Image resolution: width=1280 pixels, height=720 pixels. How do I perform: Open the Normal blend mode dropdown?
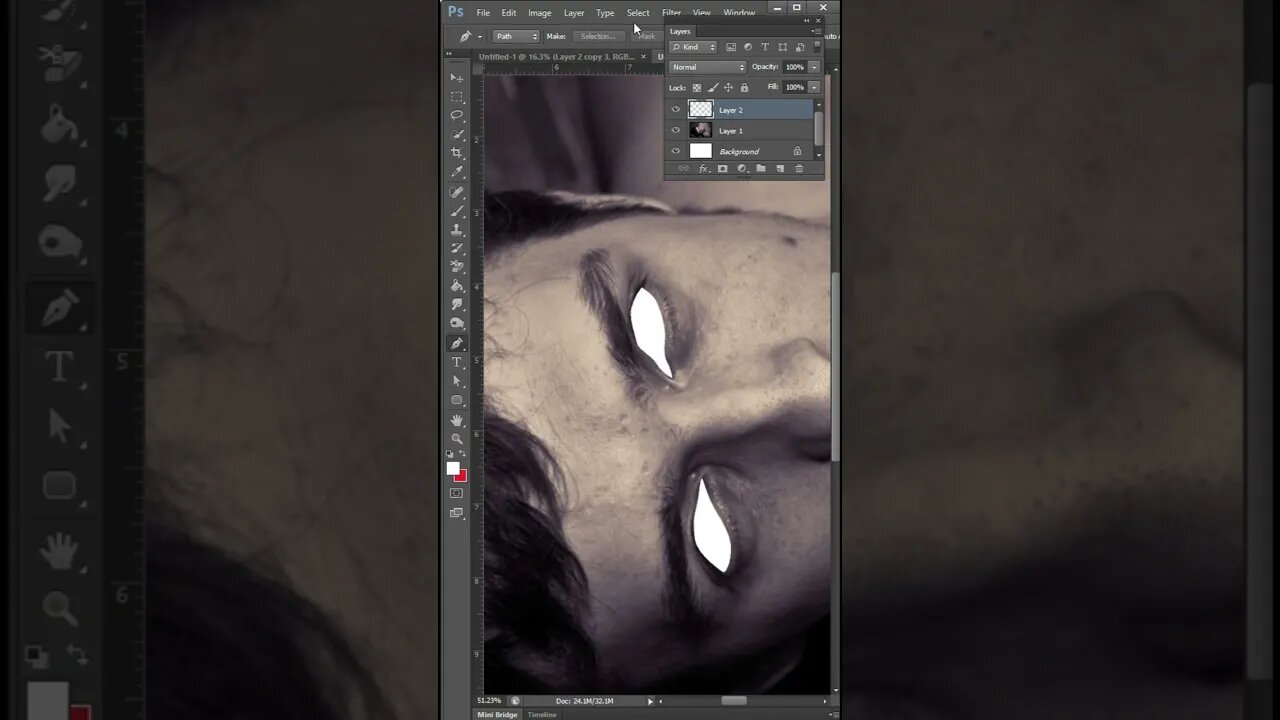pos(708,67)
